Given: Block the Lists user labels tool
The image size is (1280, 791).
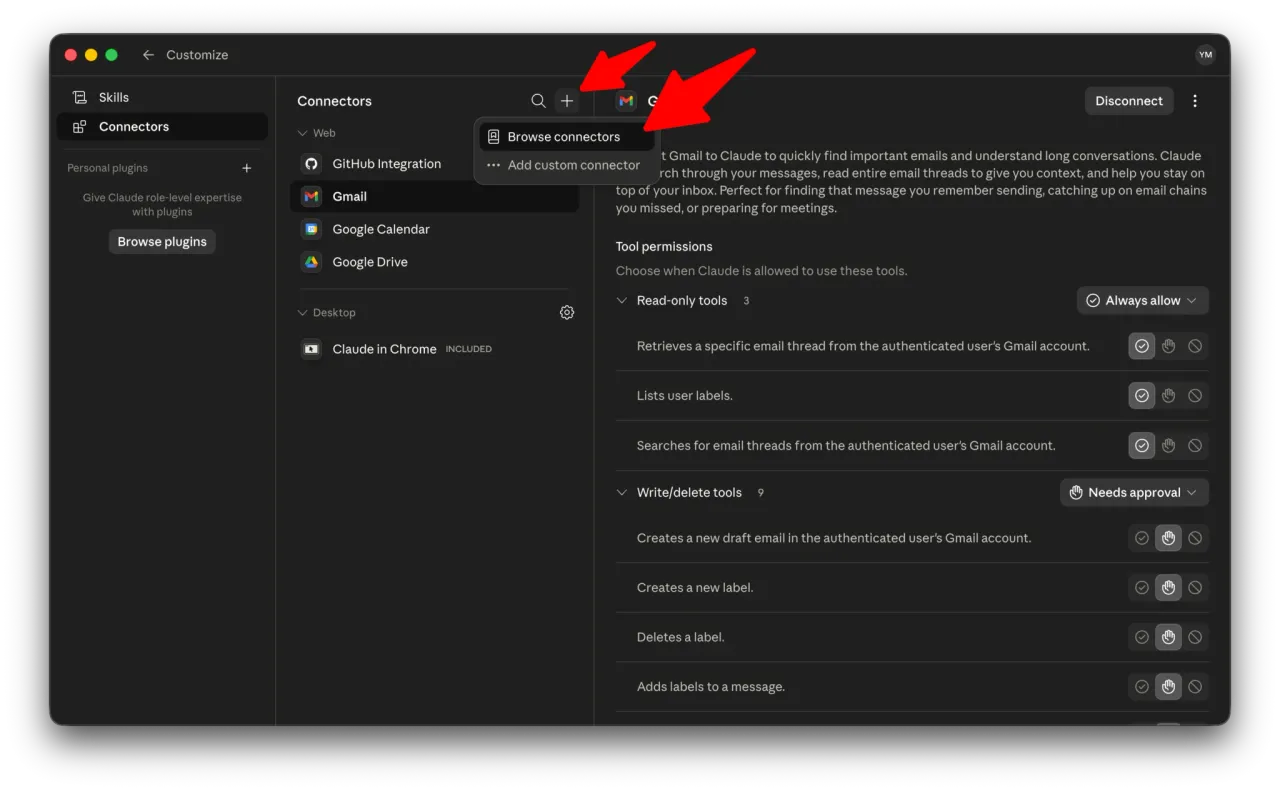Looking at the screenshot, I should (1195, 396).
